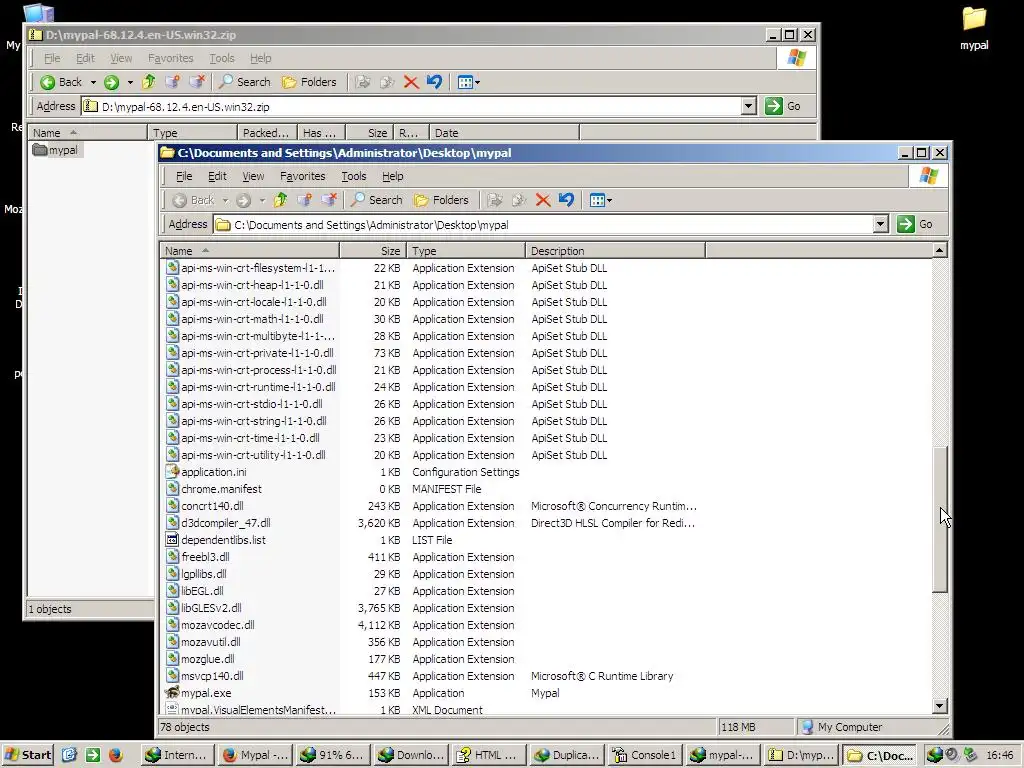Expand address bar dropdown in the zip window
The width and height of the screenshot is (1024, 768).
click(749, 106)
